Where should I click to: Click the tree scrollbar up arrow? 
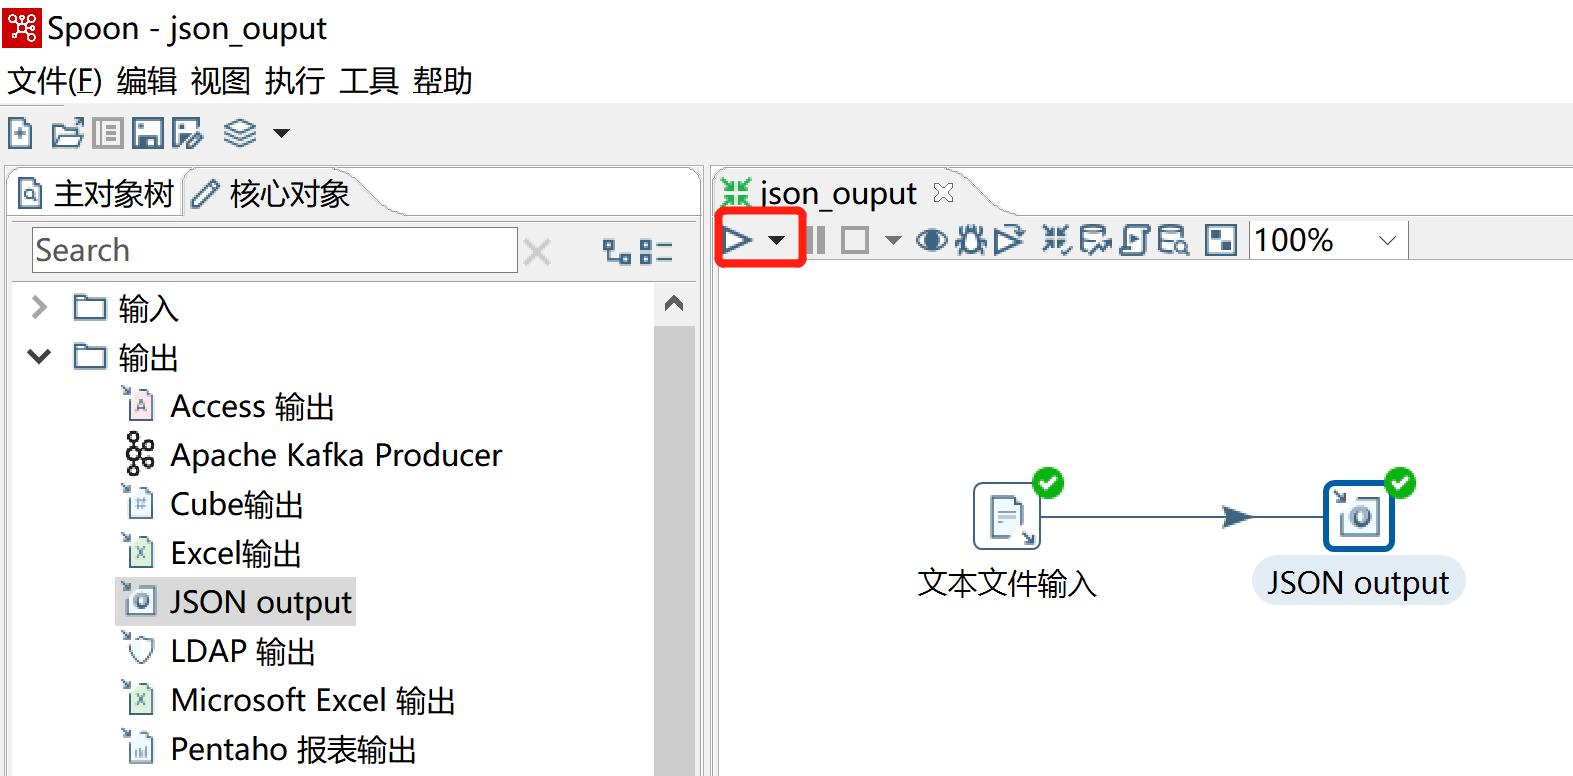click(x=674, y=303)
